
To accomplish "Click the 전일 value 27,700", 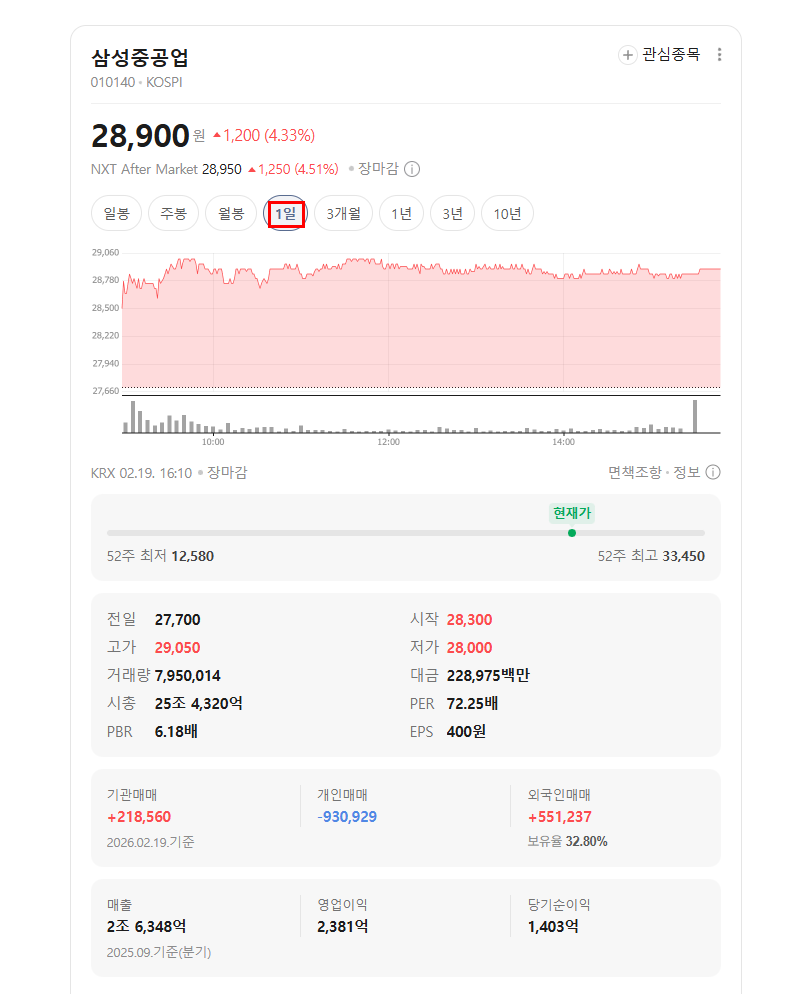I will coord(177,619).
